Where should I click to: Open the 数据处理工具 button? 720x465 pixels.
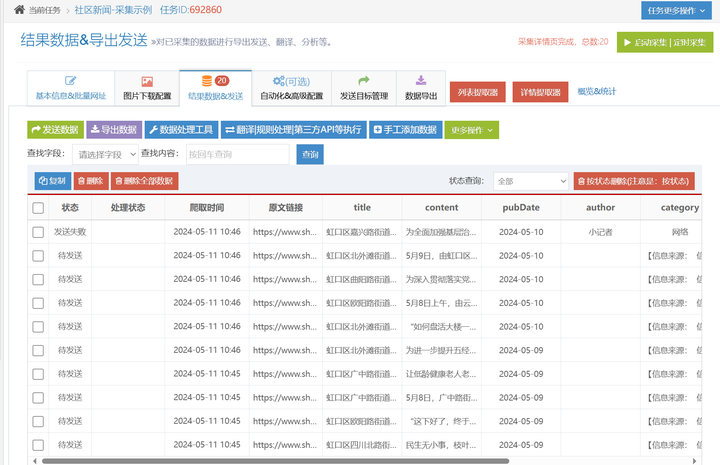click(x=182, y=130)
